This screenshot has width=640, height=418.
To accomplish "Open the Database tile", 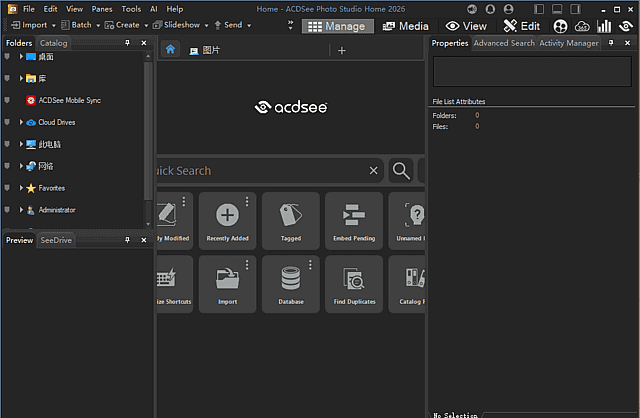I will pos(291,284).
